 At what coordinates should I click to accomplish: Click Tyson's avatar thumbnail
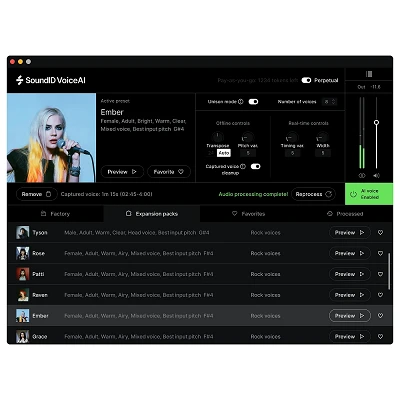point(23,233)
